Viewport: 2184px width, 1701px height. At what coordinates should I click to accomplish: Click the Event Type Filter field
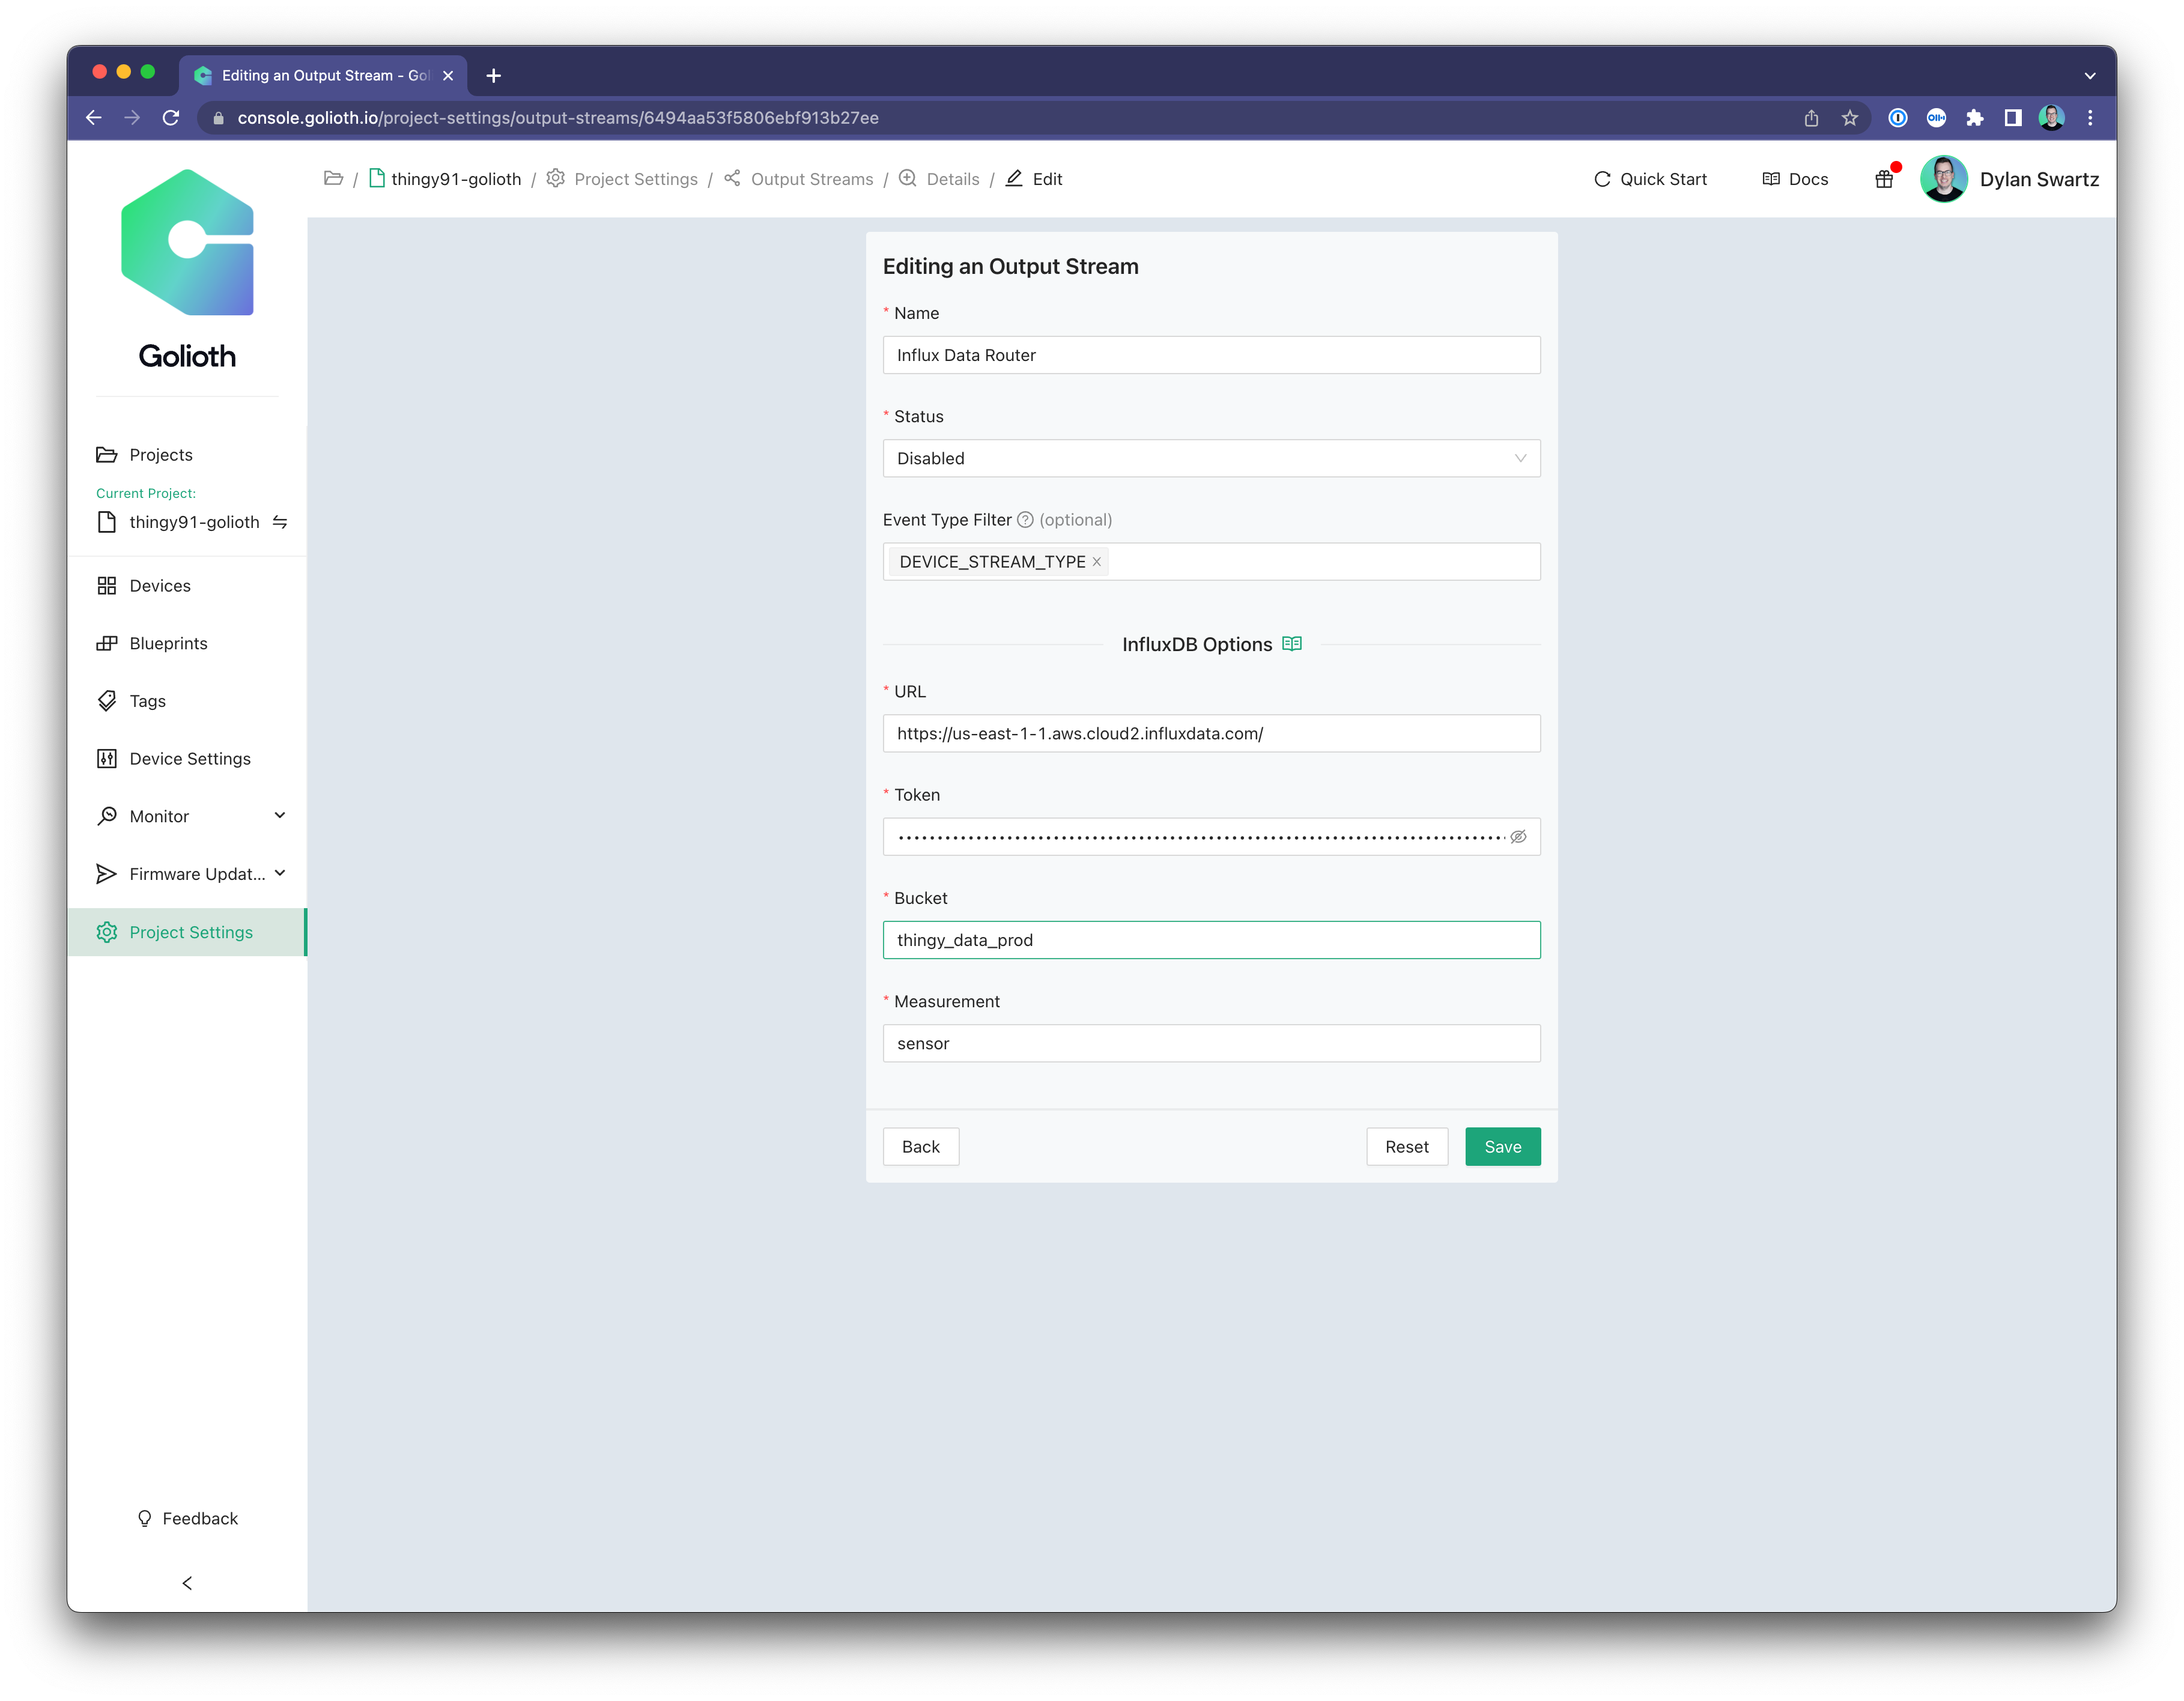1211,562
